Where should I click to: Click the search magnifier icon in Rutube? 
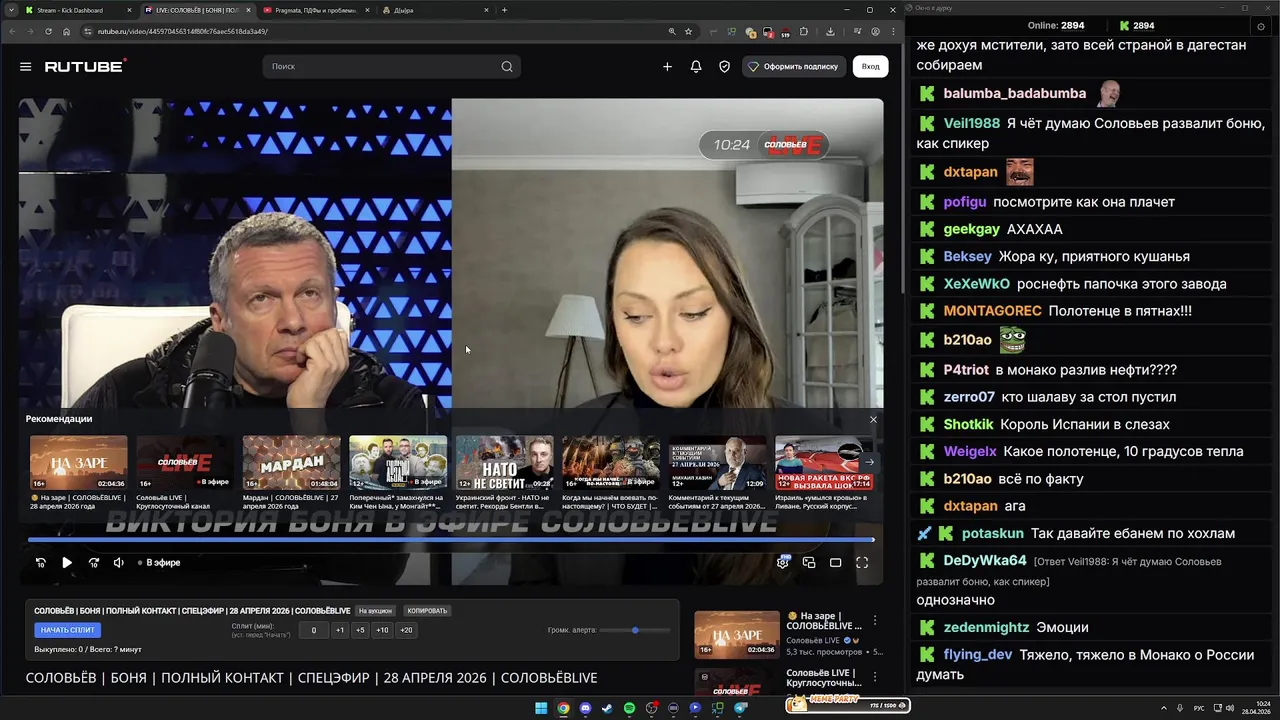pos(507,67)
